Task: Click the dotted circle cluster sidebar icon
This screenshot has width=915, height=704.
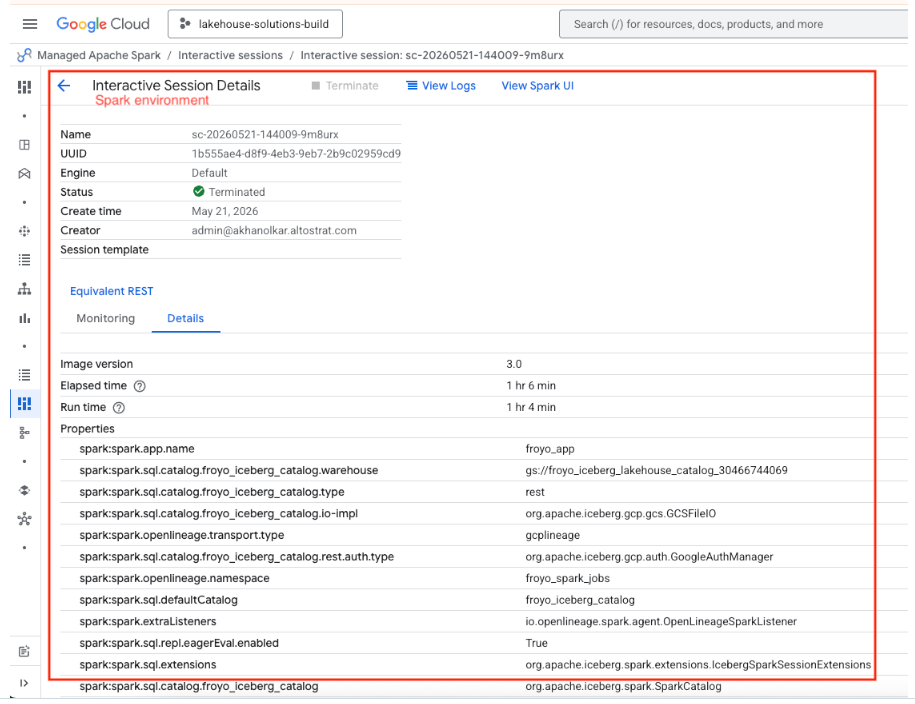Action: click(25, 231)
